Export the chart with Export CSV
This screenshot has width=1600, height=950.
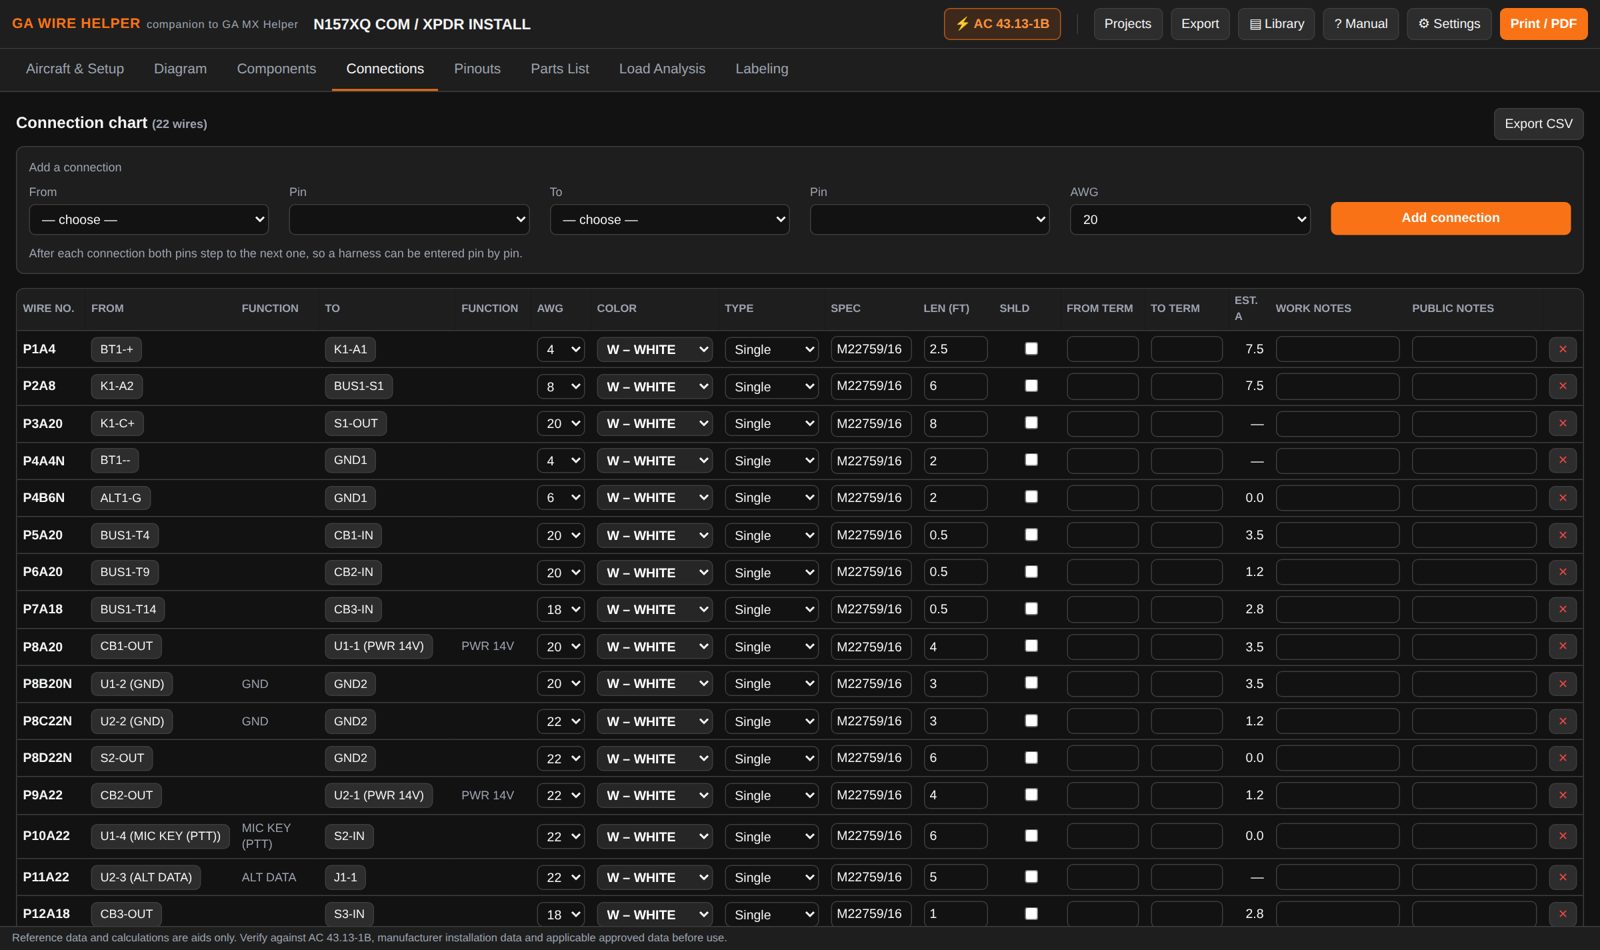tap(1538, 124)
